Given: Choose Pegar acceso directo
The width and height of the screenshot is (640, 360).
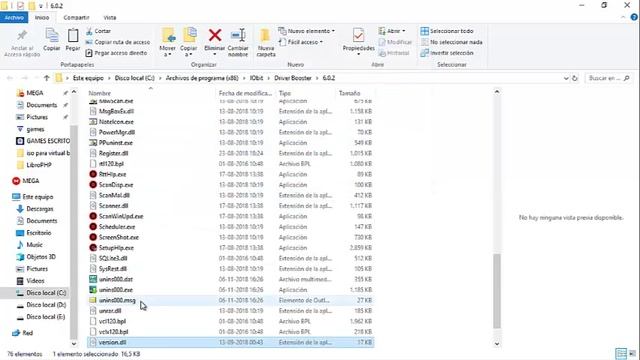Looking at the screenshot, I should point(116,53).
